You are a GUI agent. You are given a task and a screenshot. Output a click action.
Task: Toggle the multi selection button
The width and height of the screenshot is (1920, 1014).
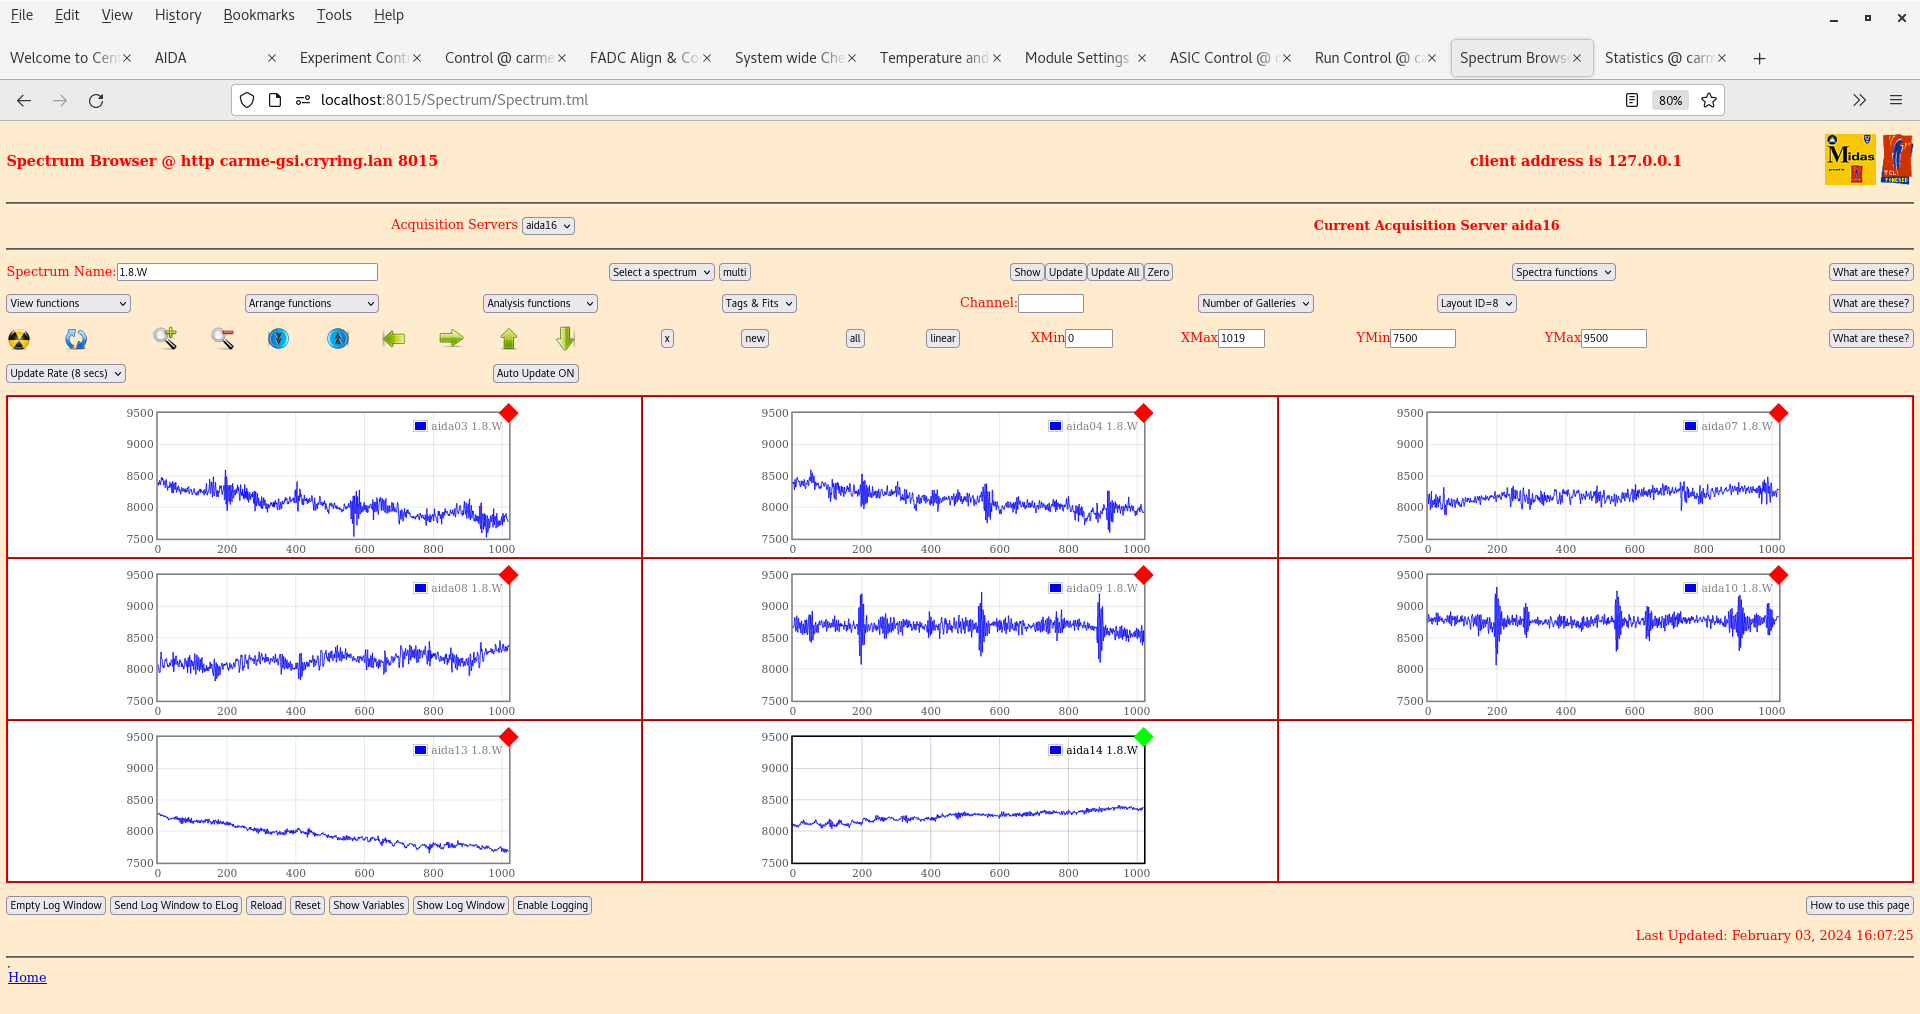734,272
